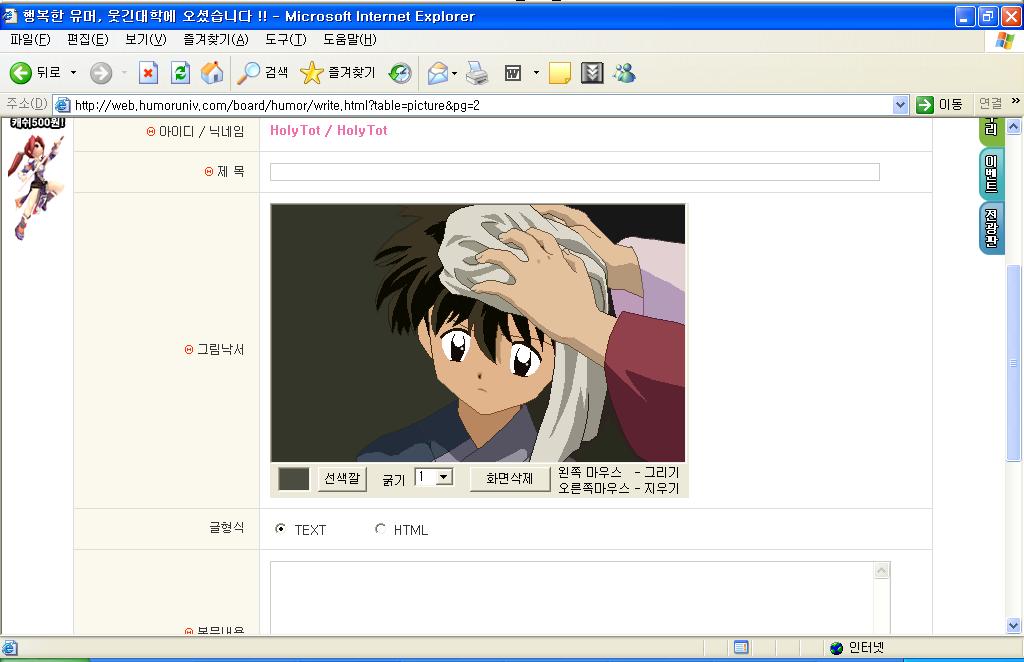Expand the Edit dropdown arrow beside Word icon
This screenshot has height=662, width=1024.
coord(536,72)
